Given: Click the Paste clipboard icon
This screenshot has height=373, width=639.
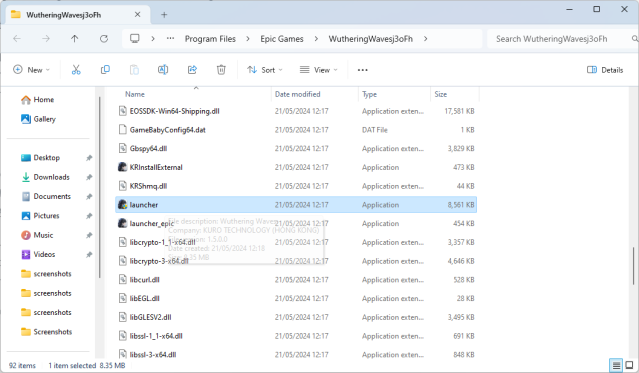Looking at the screenshot, I should coord(134,70).
